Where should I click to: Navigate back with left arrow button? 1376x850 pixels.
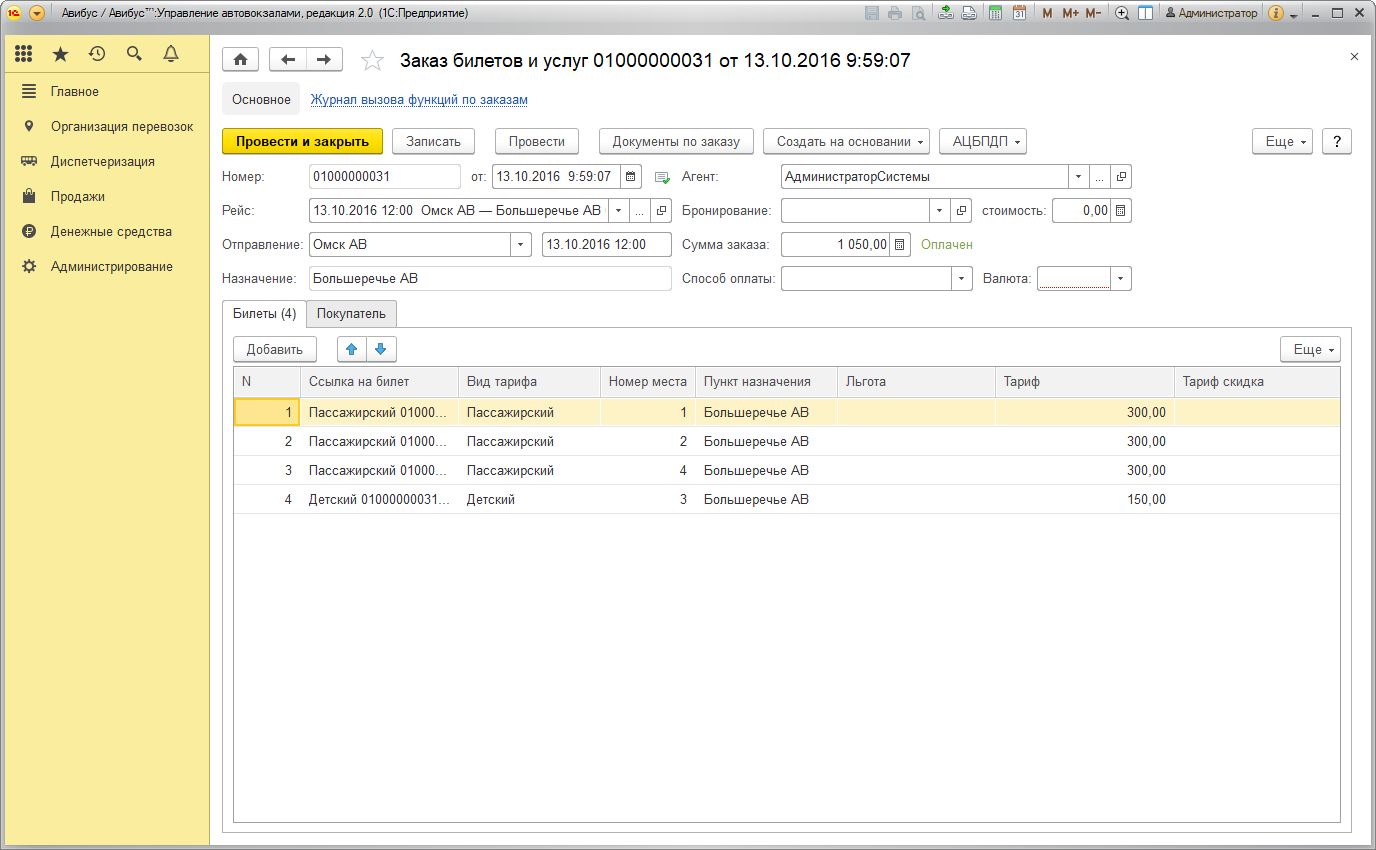coord(288,60)
